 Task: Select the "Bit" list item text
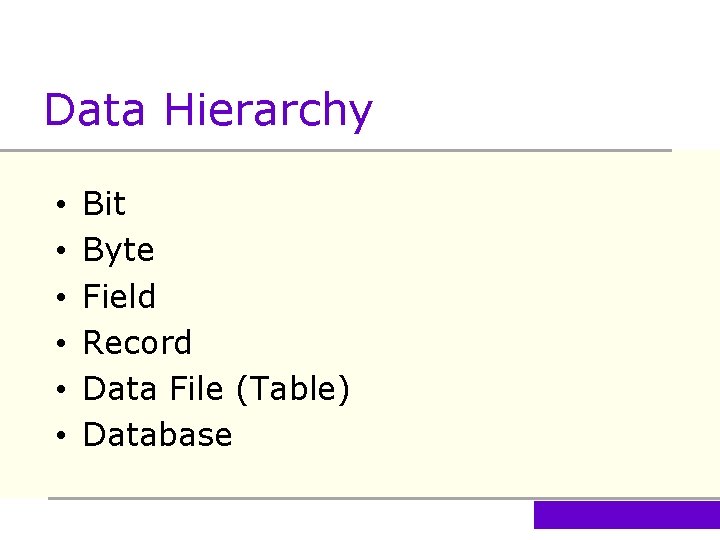tap(104, 204)
